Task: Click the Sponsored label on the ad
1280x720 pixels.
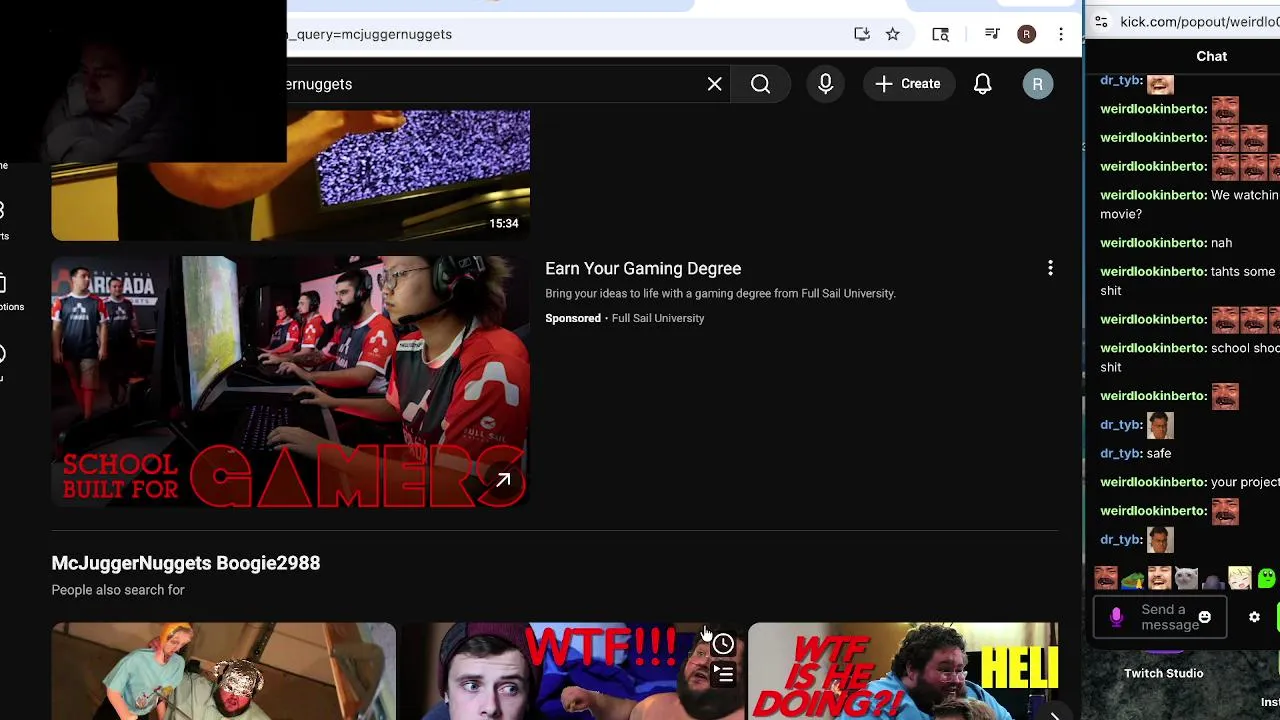Action: click(x=573, y=318)
